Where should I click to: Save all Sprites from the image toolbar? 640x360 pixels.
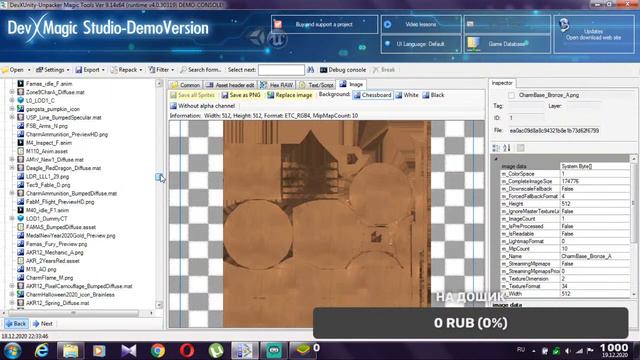pos(192,95)
